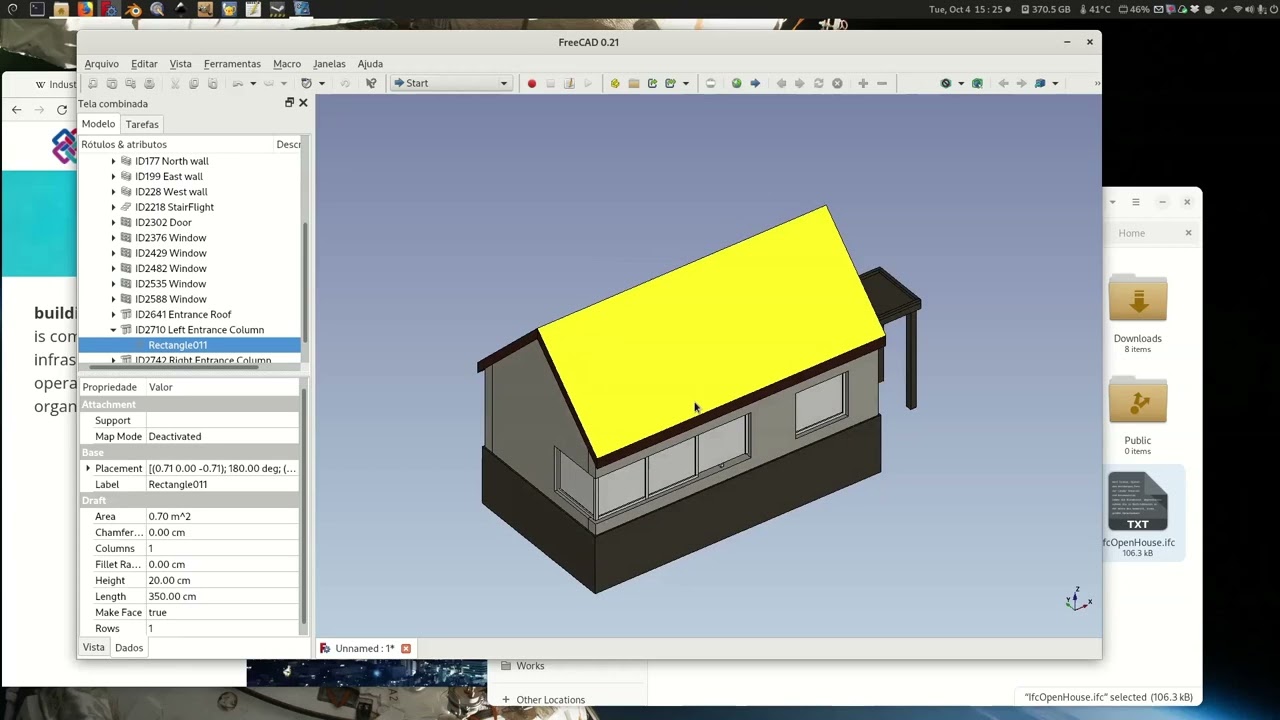
Task: Change the Make Face true value
Action: (222, 612)
